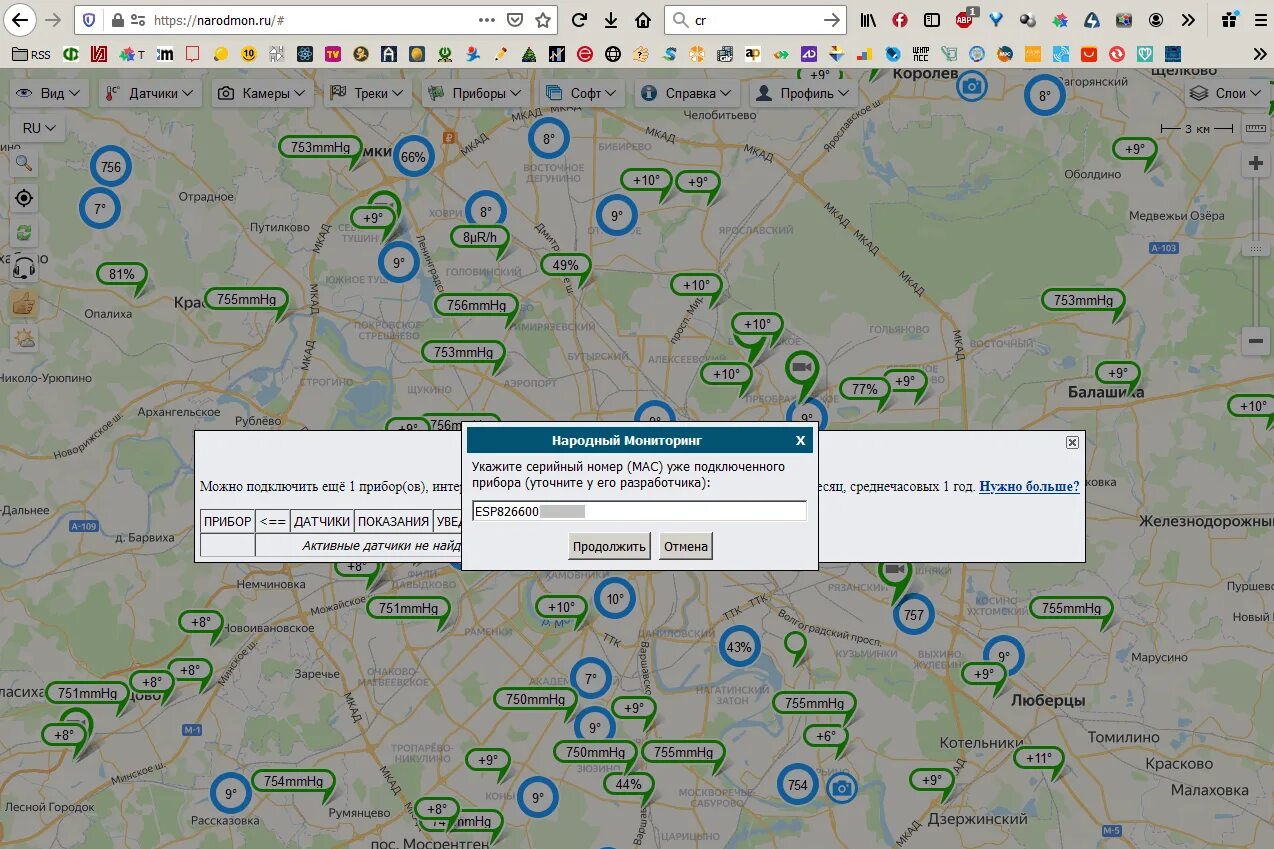Click the weather sun-cloud icon
Image resolution: width=1274 pixels, height=849 pixels.
pos(24,338)
